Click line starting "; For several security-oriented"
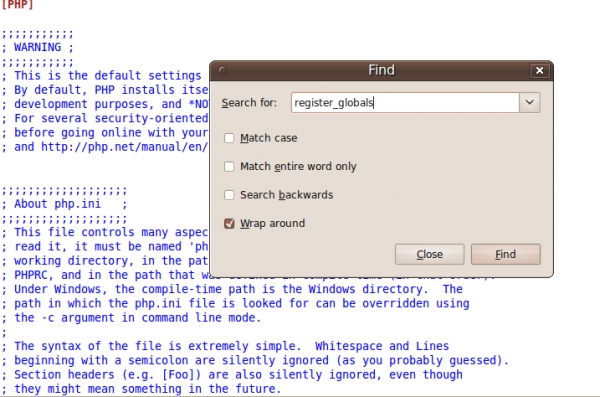The height and width of the screenshot is (397, 600). click(x=104, y=119)
